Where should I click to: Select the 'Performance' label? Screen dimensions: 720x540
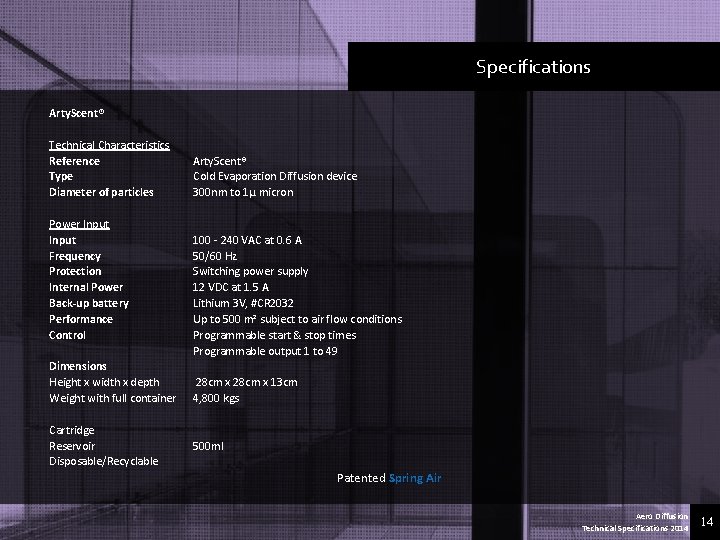81,319
